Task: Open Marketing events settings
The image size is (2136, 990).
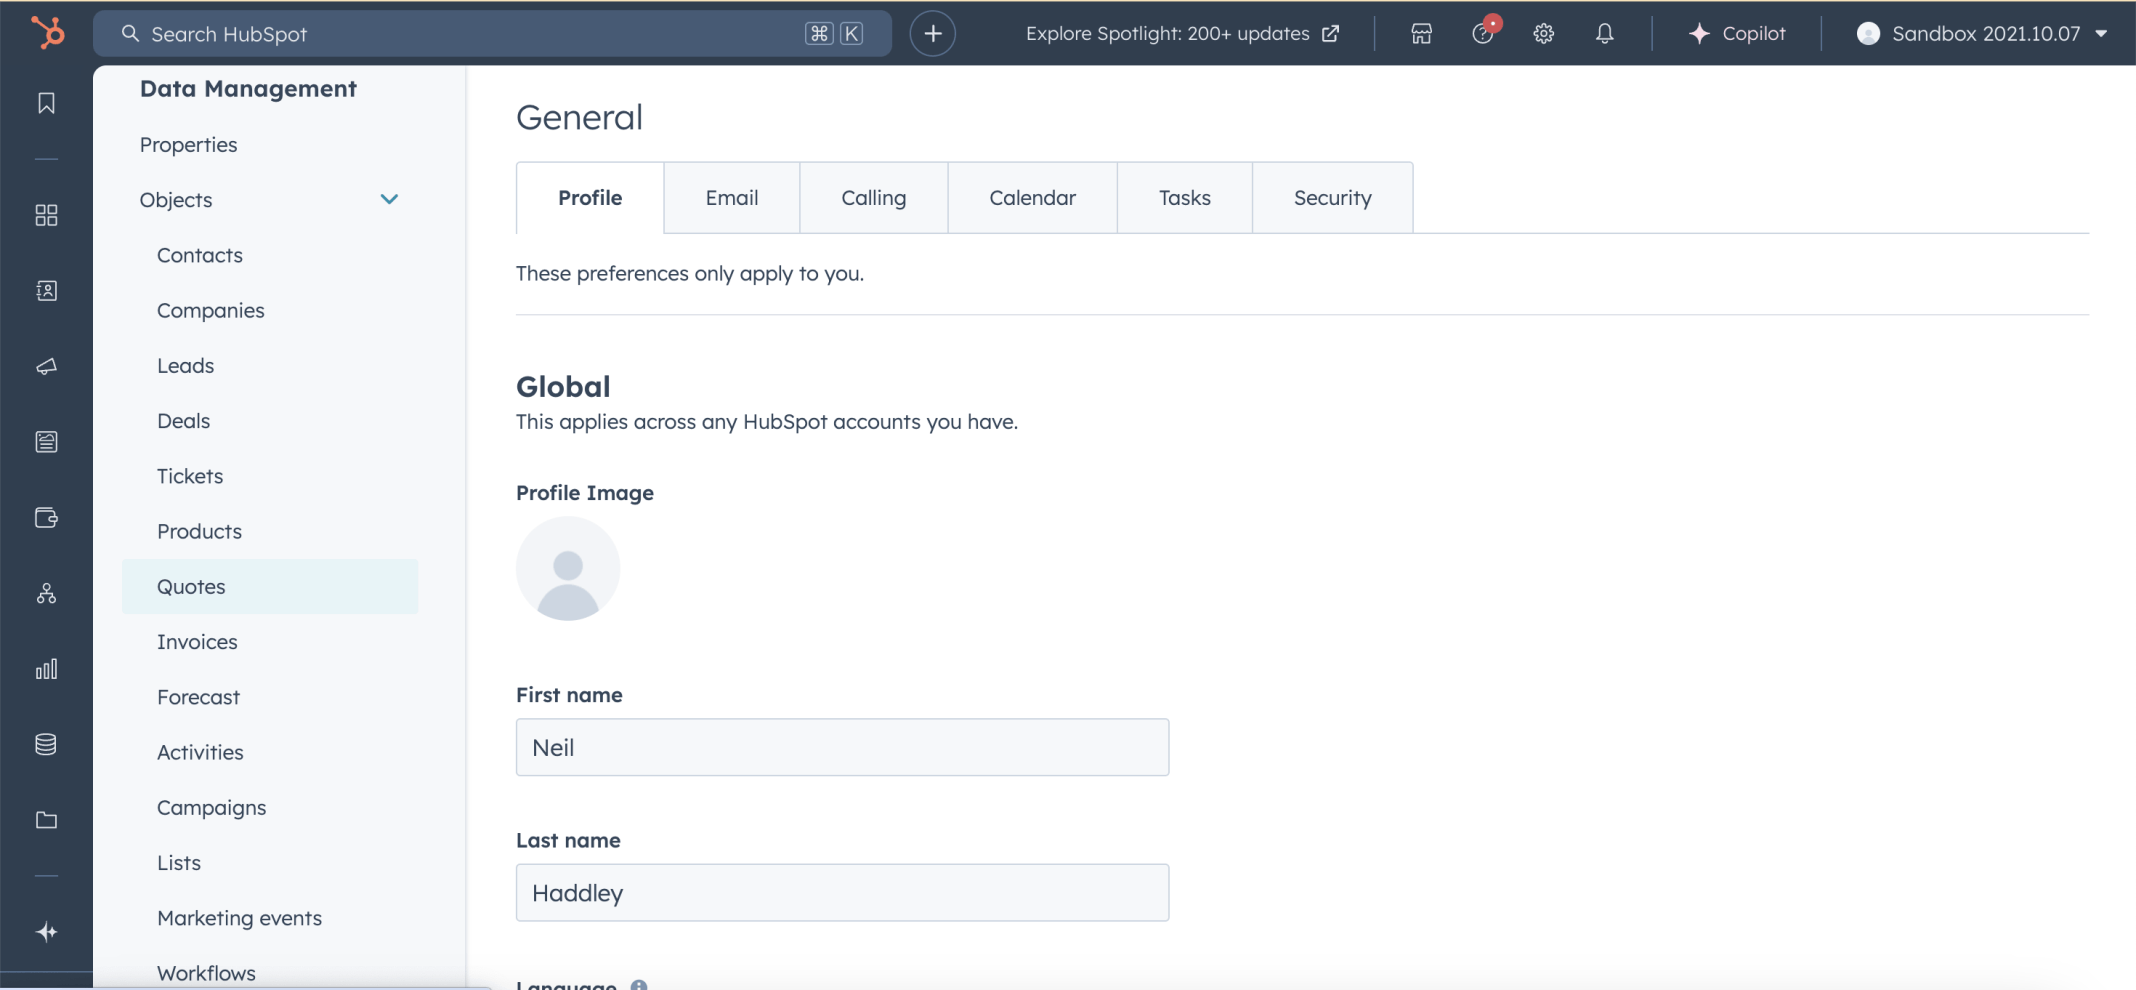Action: (239, 917)
